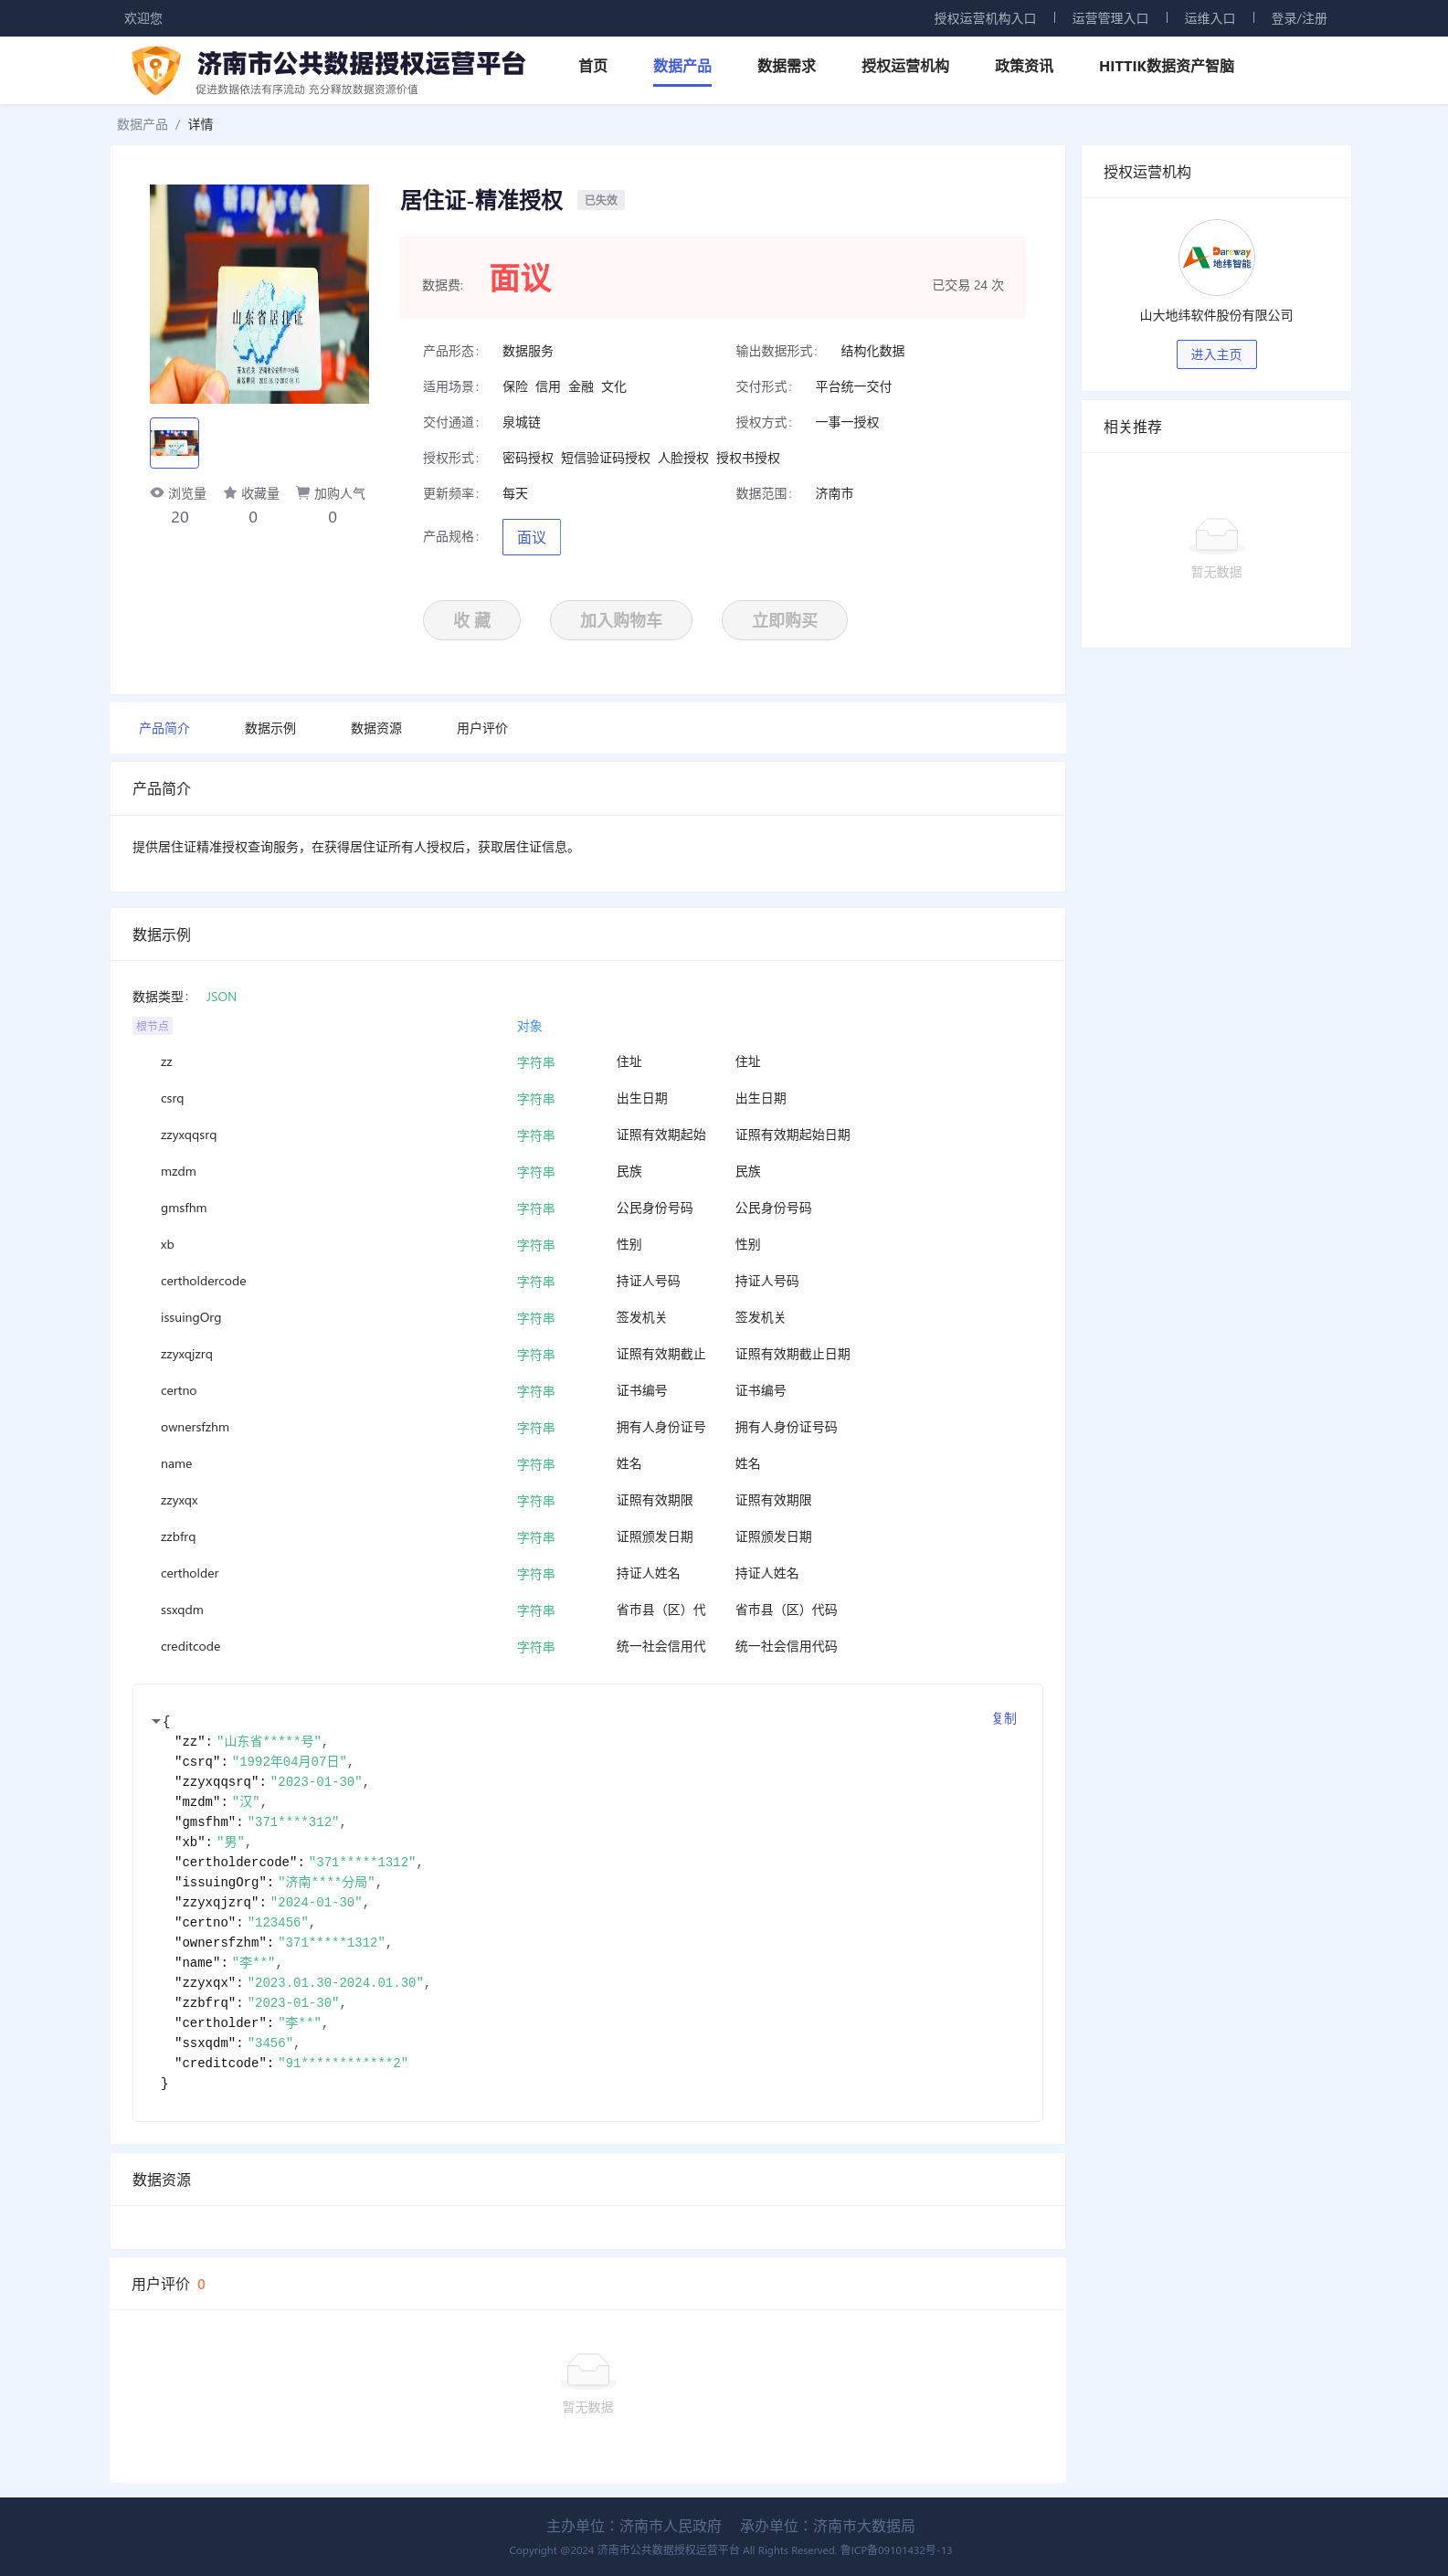The image size is (1448, 2576).
Task: Open 授权运营机构 in the navigation
Action: (905, 66)
